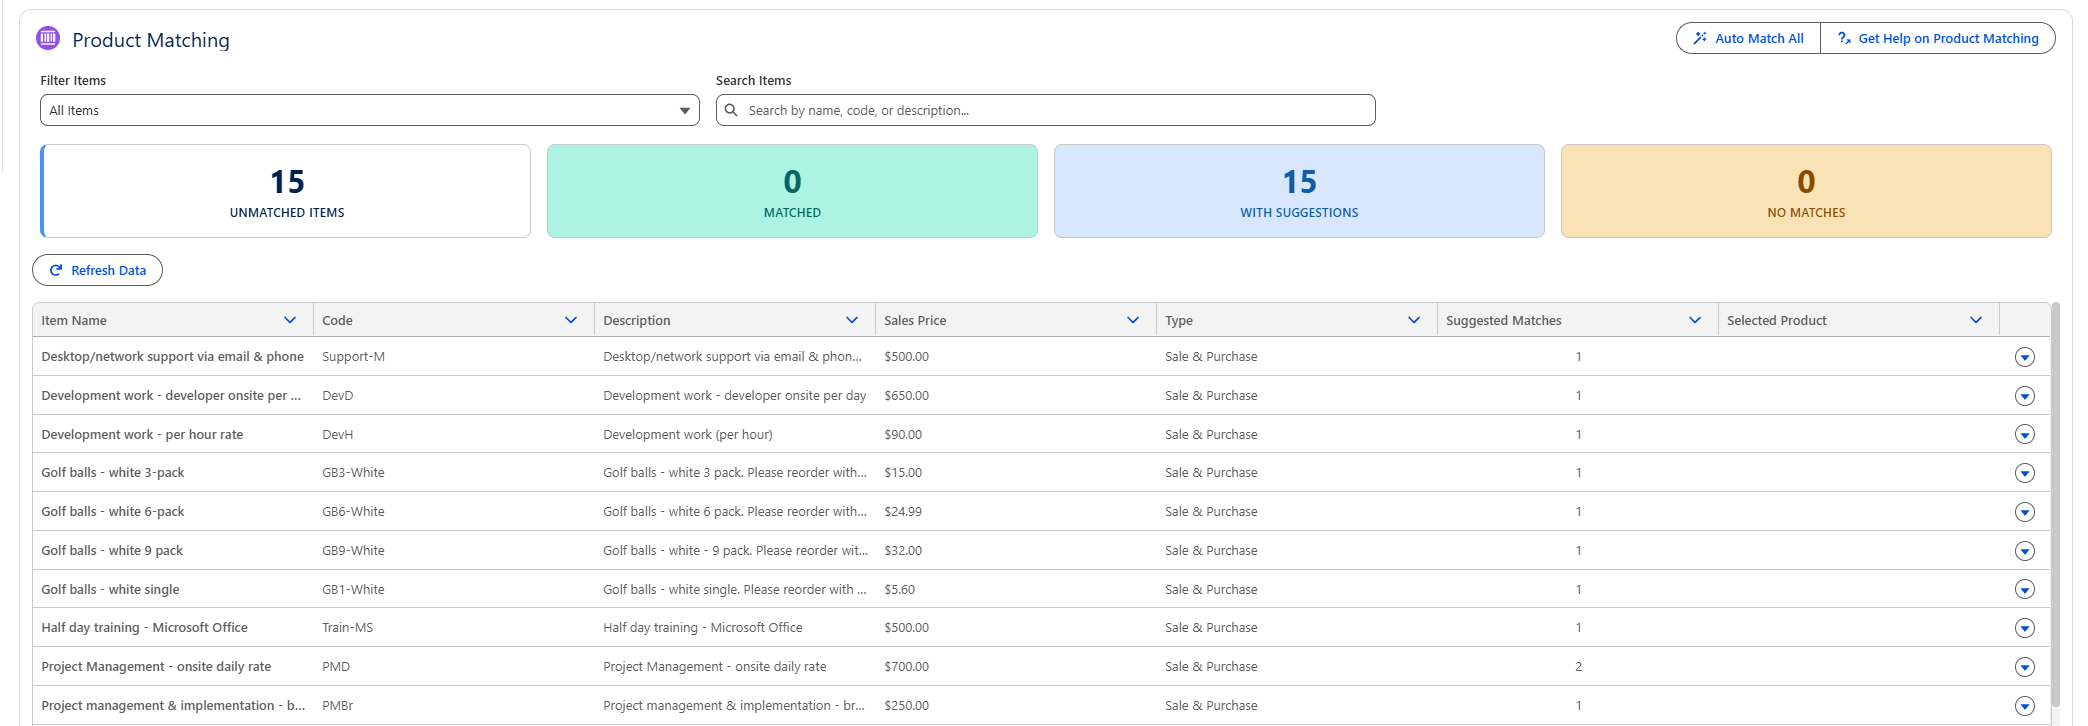Select the Unmatched Items stat card
Screen dimensions: 2088x726
click(285, 191)
